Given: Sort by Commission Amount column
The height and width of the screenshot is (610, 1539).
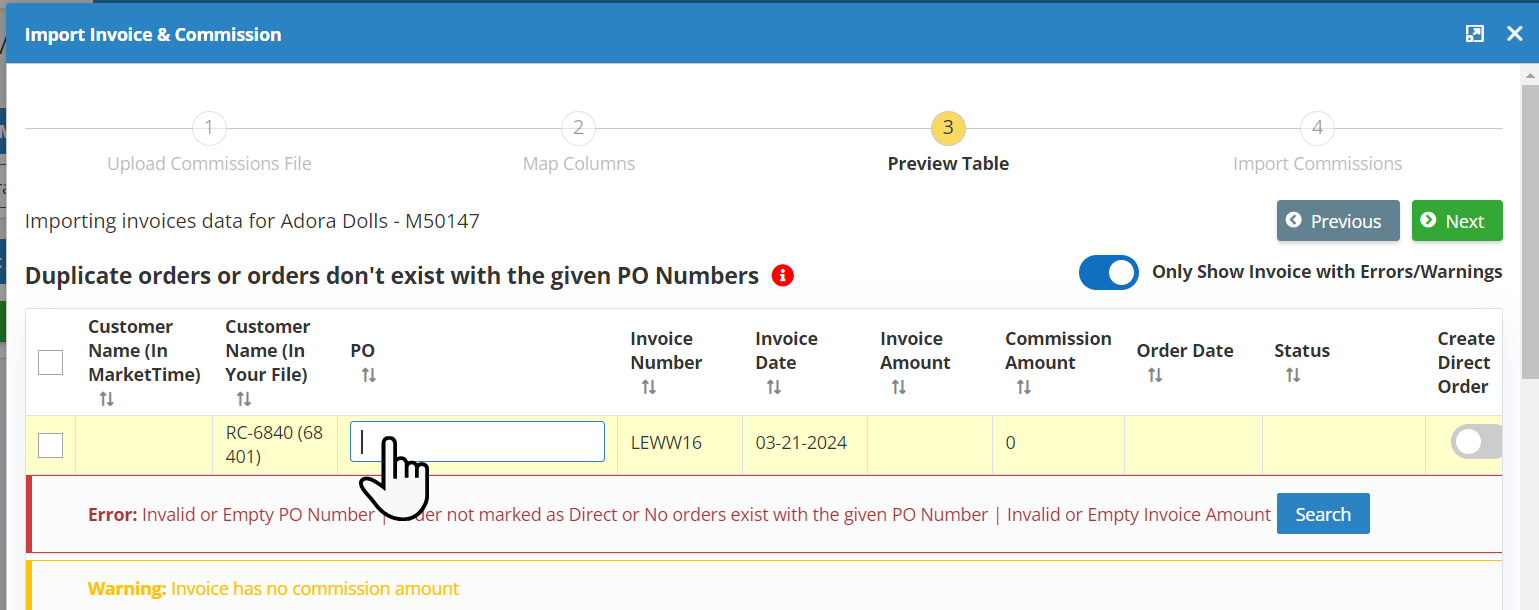Looking at the screenshot, I should point(1024,387).
